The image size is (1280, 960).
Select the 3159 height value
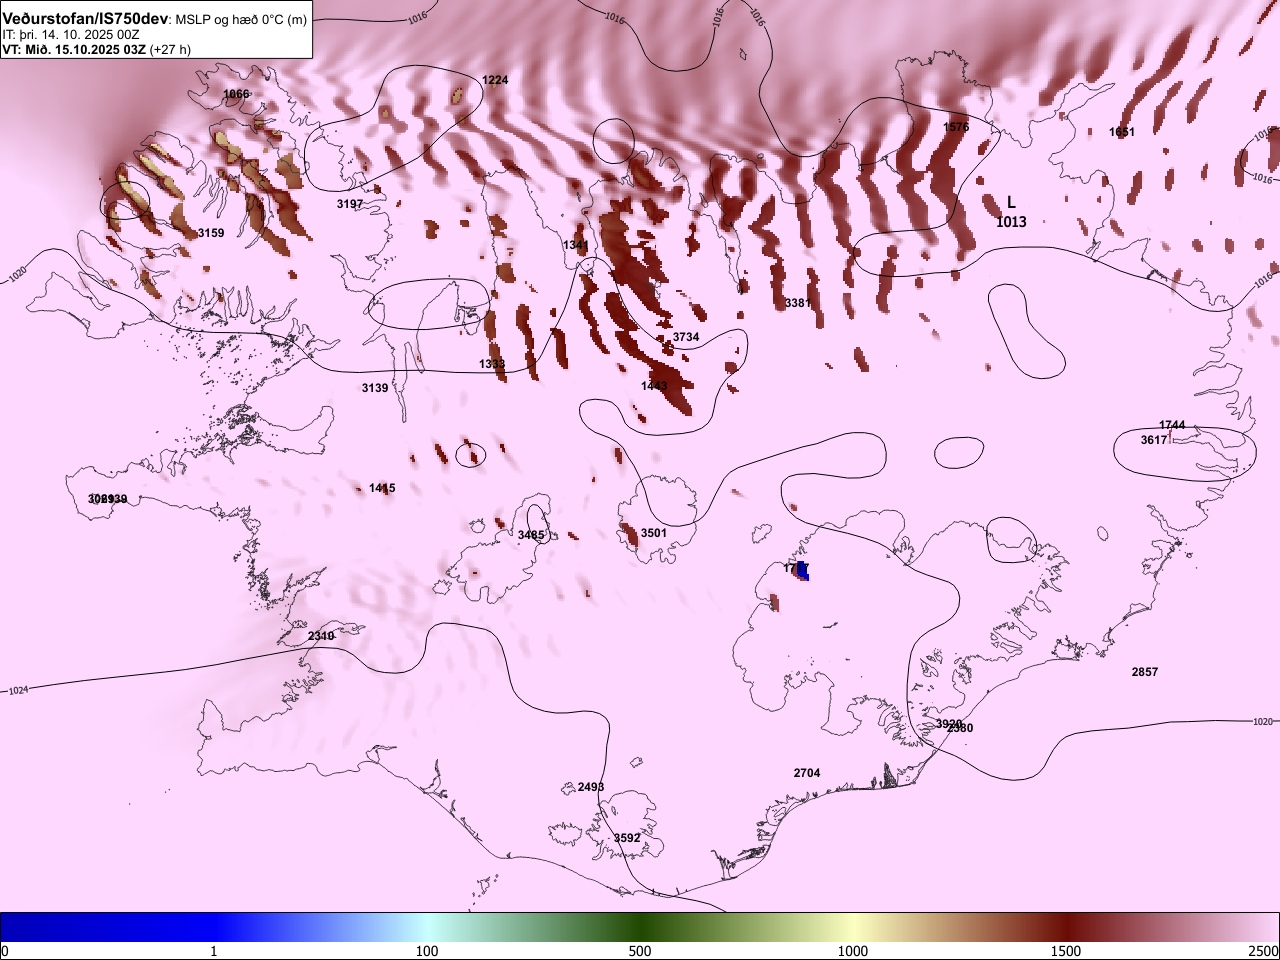pyautogui.click(x=211, y=233)
